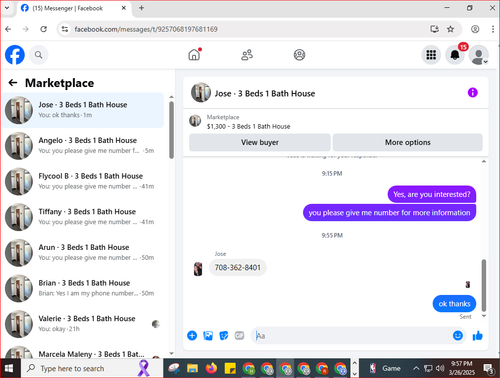The width and height of the screenshot is (500, 378).
Task: Go to the Home feed icon
Action: (x=194, y=55)
